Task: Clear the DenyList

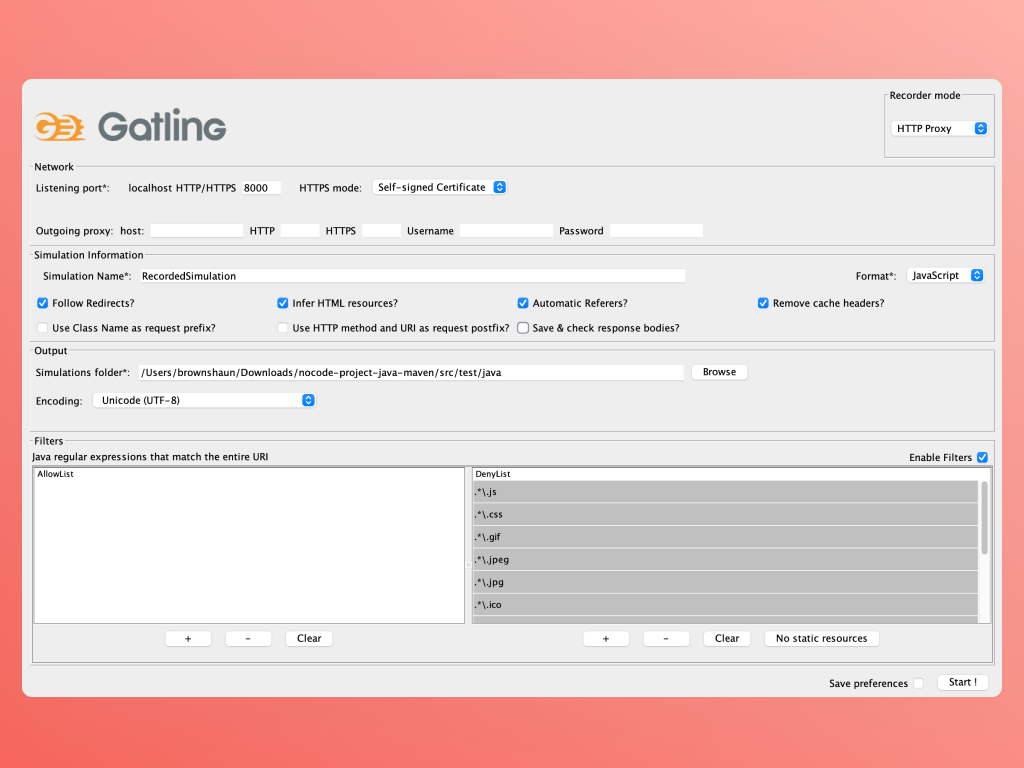Action: click(x=727, y=639)
